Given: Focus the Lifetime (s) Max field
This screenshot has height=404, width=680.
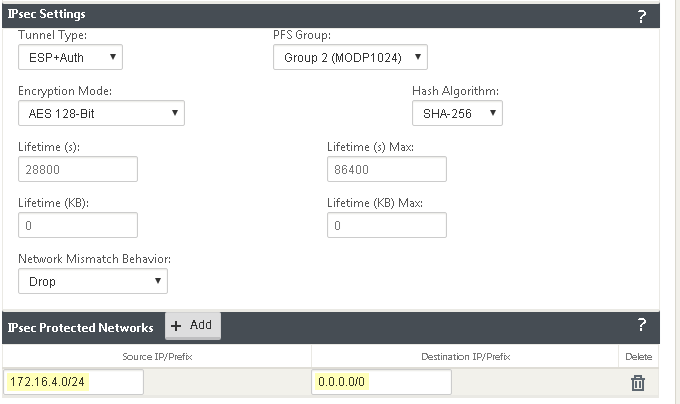Looking at the screenshot, I should [x=386, y=169].
